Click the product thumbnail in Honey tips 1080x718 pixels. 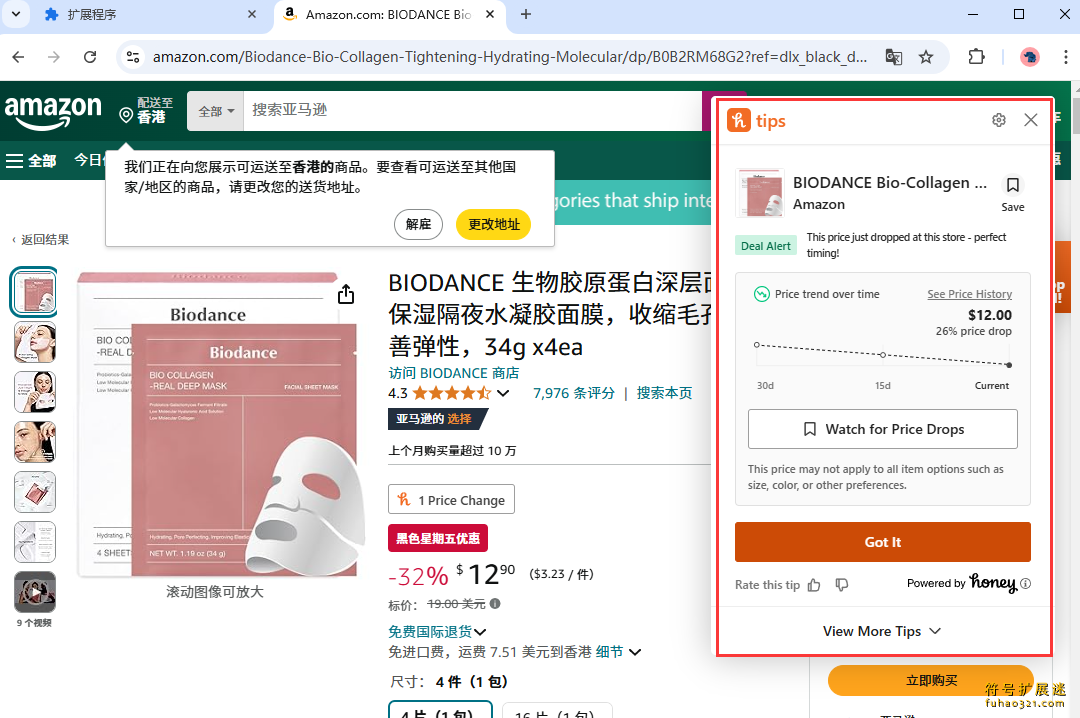760,193
